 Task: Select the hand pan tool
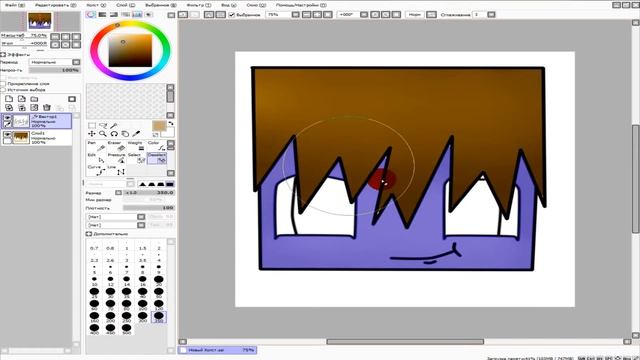(125, 134)
